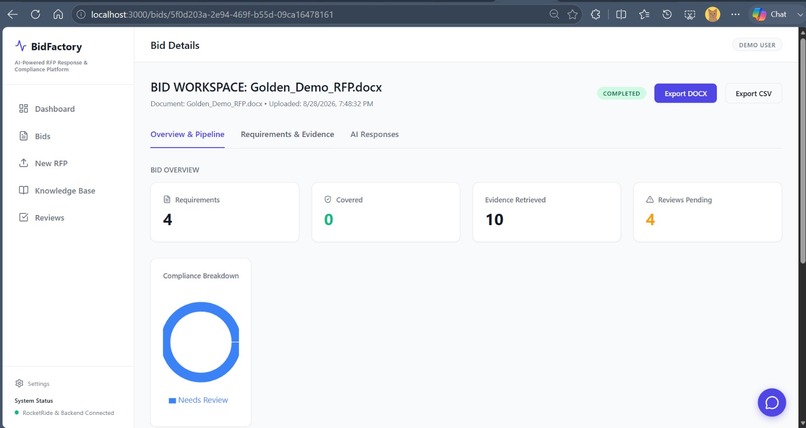Screen dimensions: 806x428
Task: Click the BidFactory logo
Action: 49,46
